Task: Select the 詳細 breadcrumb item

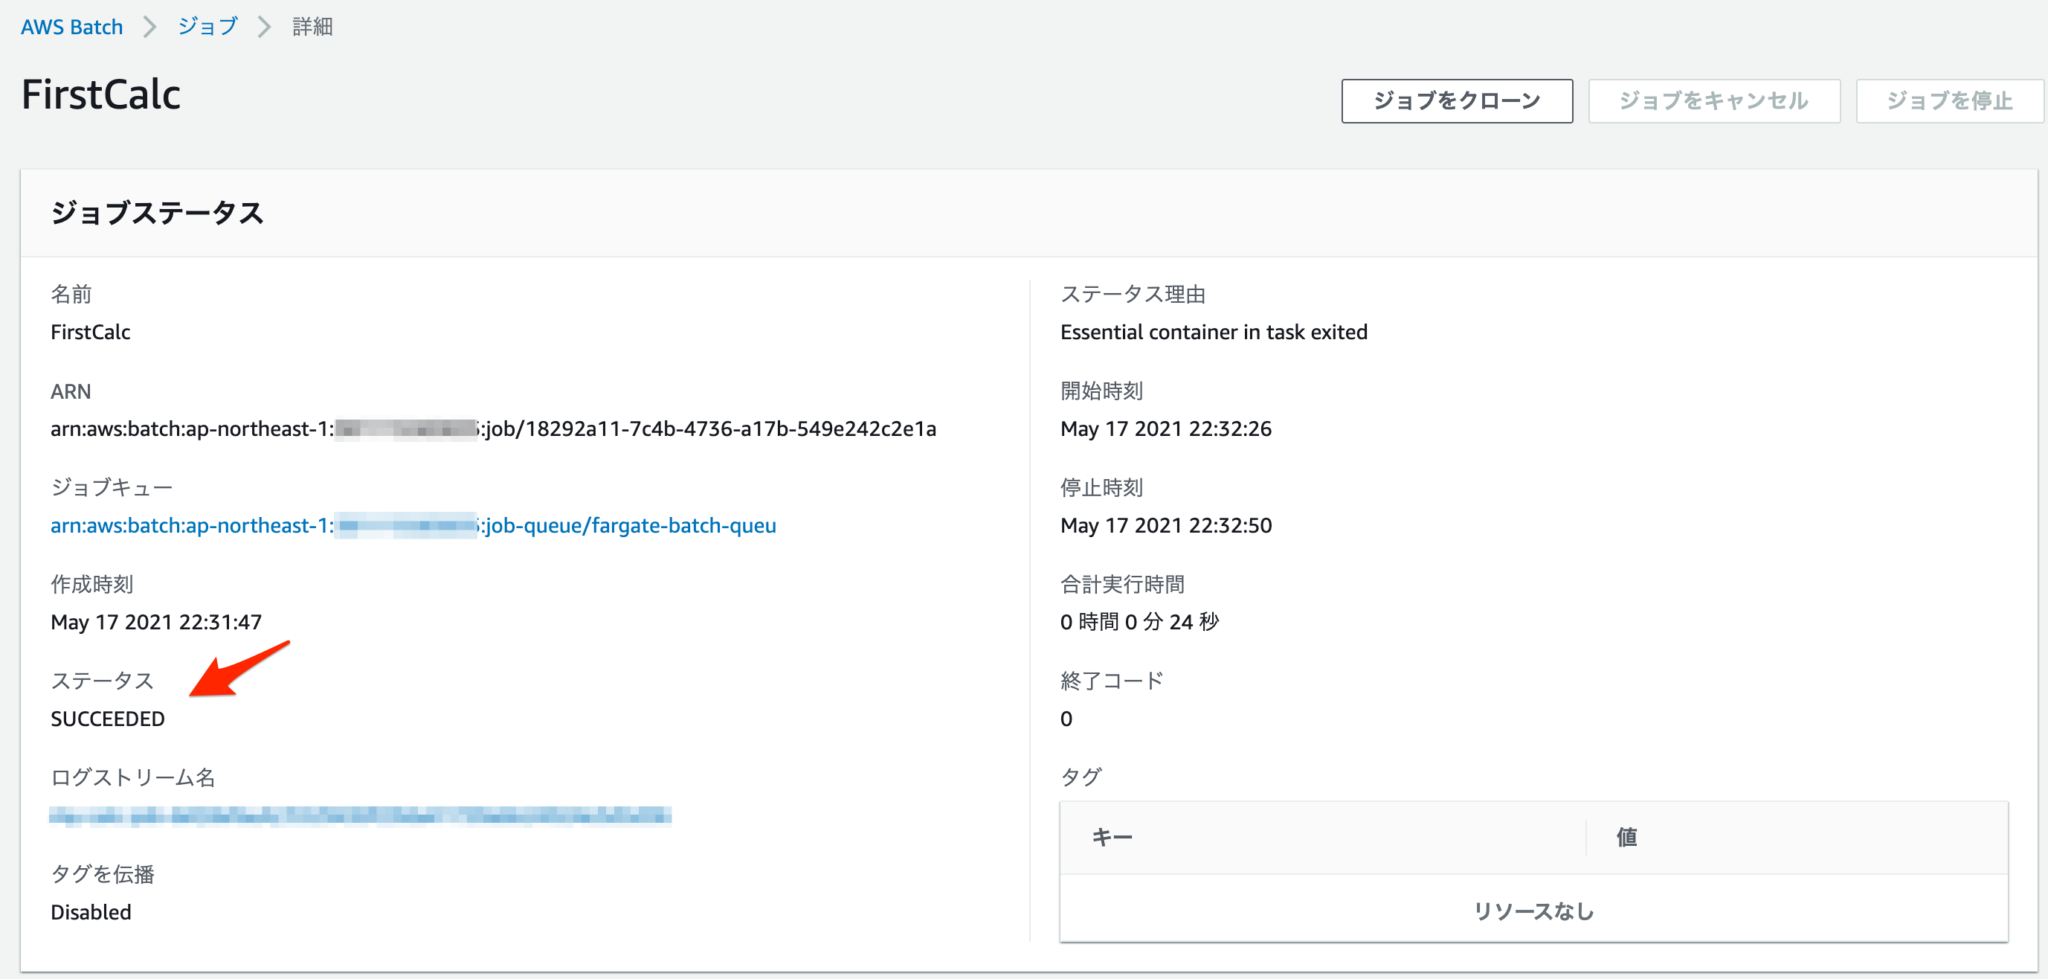Action: [310, 26]
